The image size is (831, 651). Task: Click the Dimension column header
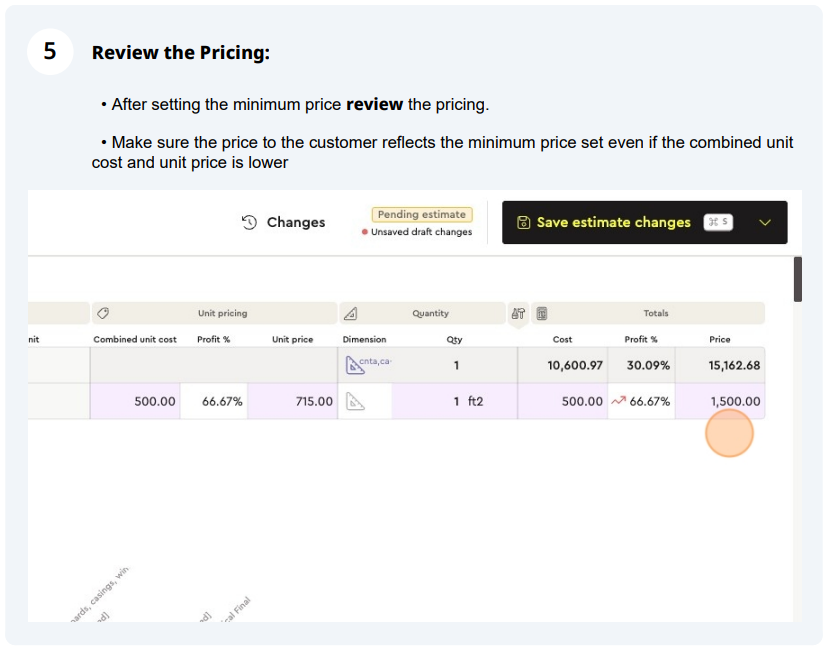tap(364, 339)
